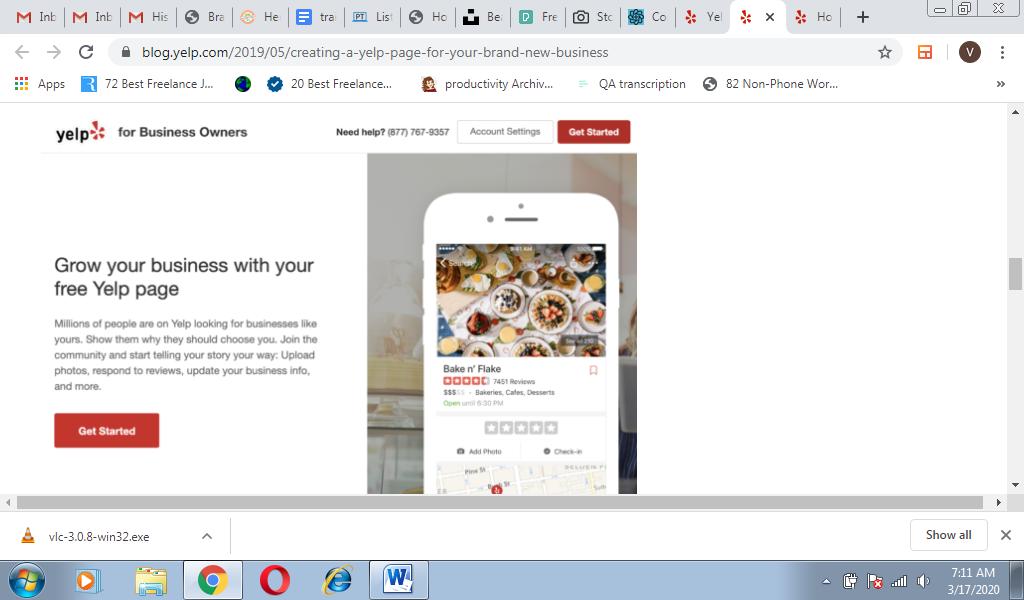This screenshot has width=1024, height=600.
Task: Switch to Microsoft Word in taskbar
Action: pos(398,580)
